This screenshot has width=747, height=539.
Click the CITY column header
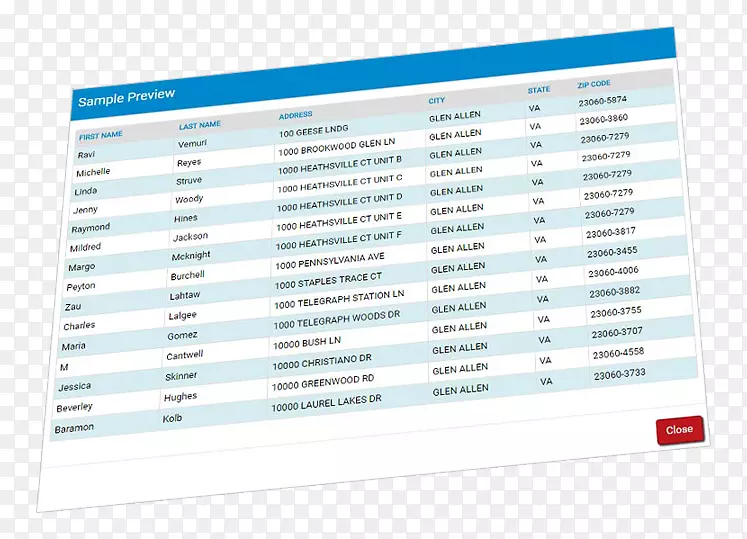pos(437,101)
